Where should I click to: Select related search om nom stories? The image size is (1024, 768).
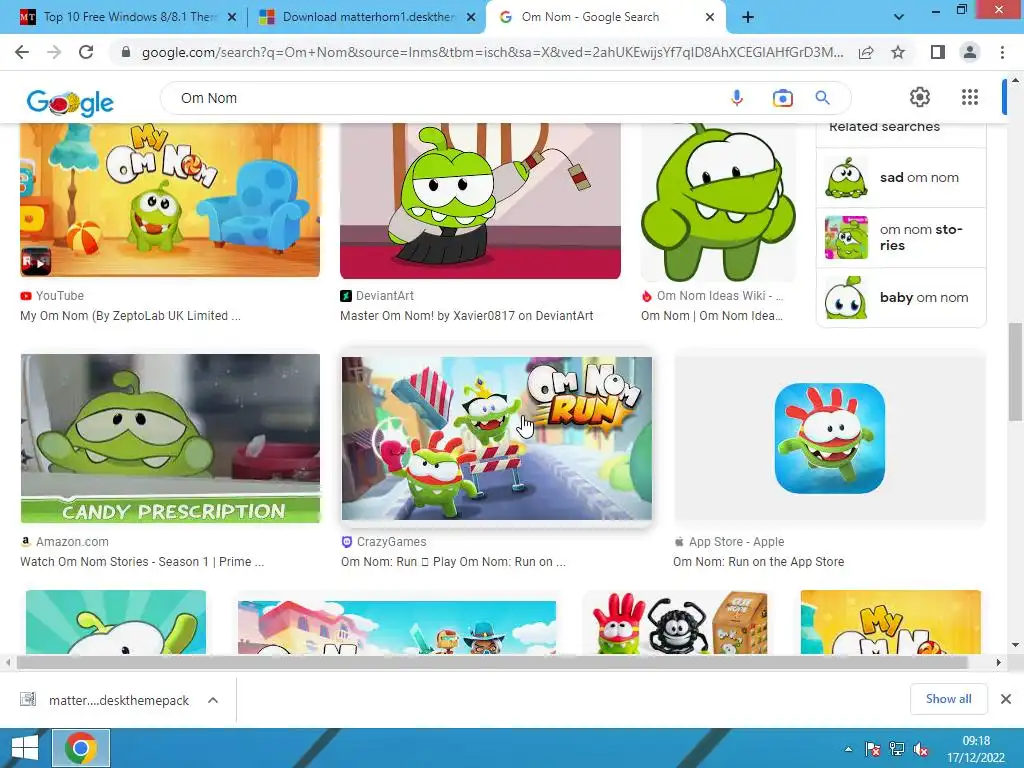click(x=901, y=238)
